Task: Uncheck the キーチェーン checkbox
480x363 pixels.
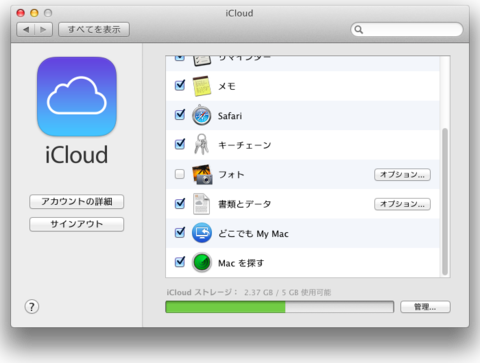Action: tap(180, 144)
